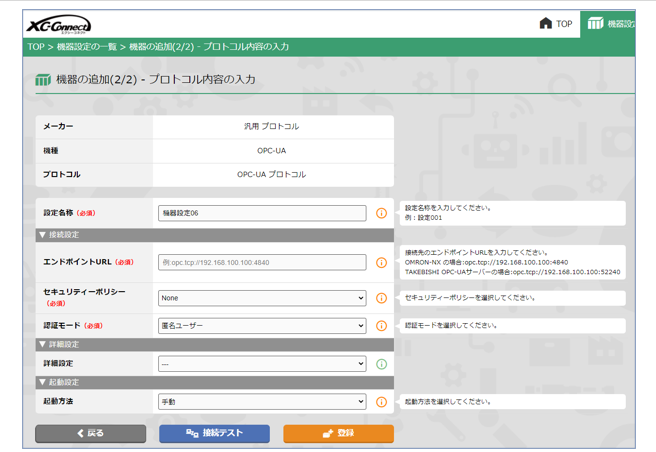Image resolution: width=656 pixels, height=452 pixels.
Task: Collapse the 接続設定 section header
Action: (58, 235)
